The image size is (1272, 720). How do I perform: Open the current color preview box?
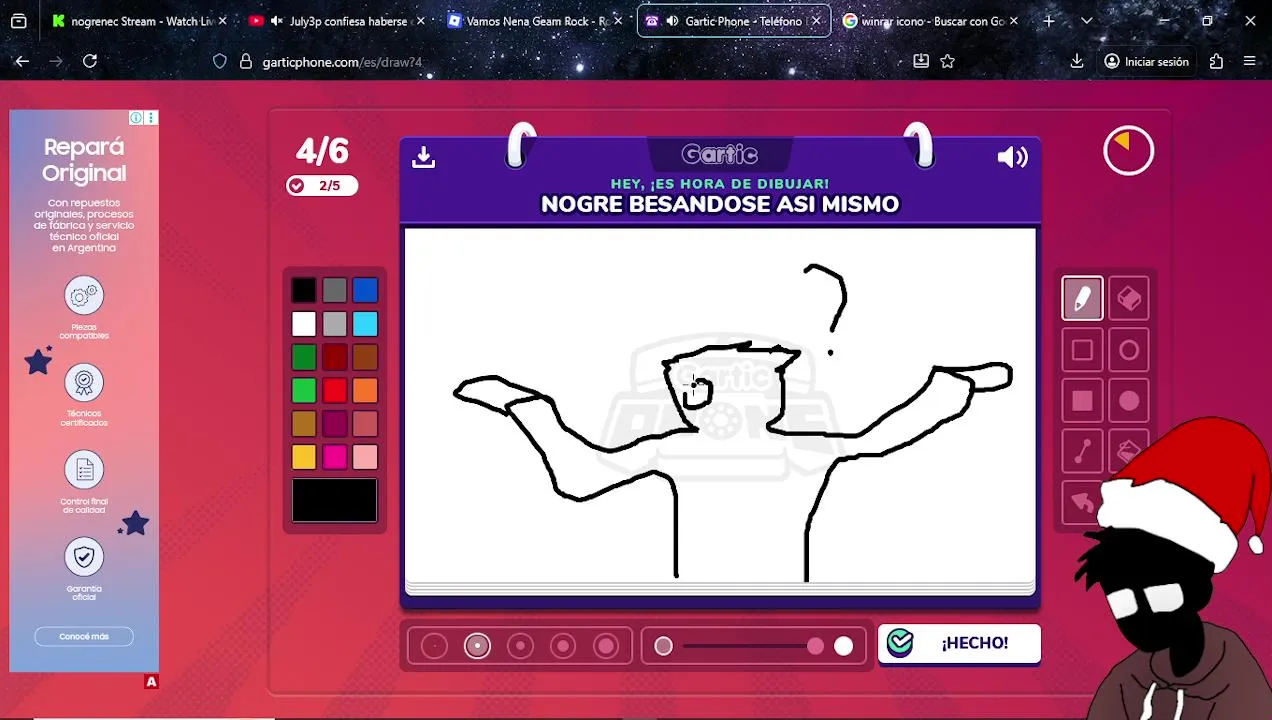pos(335,500)
